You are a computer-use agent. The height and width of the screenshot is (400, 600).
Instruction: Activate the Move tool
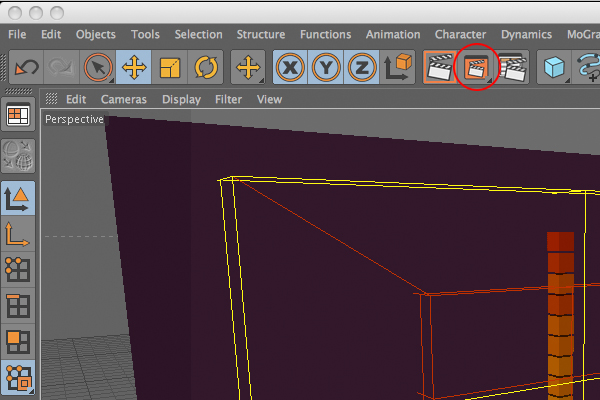pyautogui.click(x=134, y=67)
